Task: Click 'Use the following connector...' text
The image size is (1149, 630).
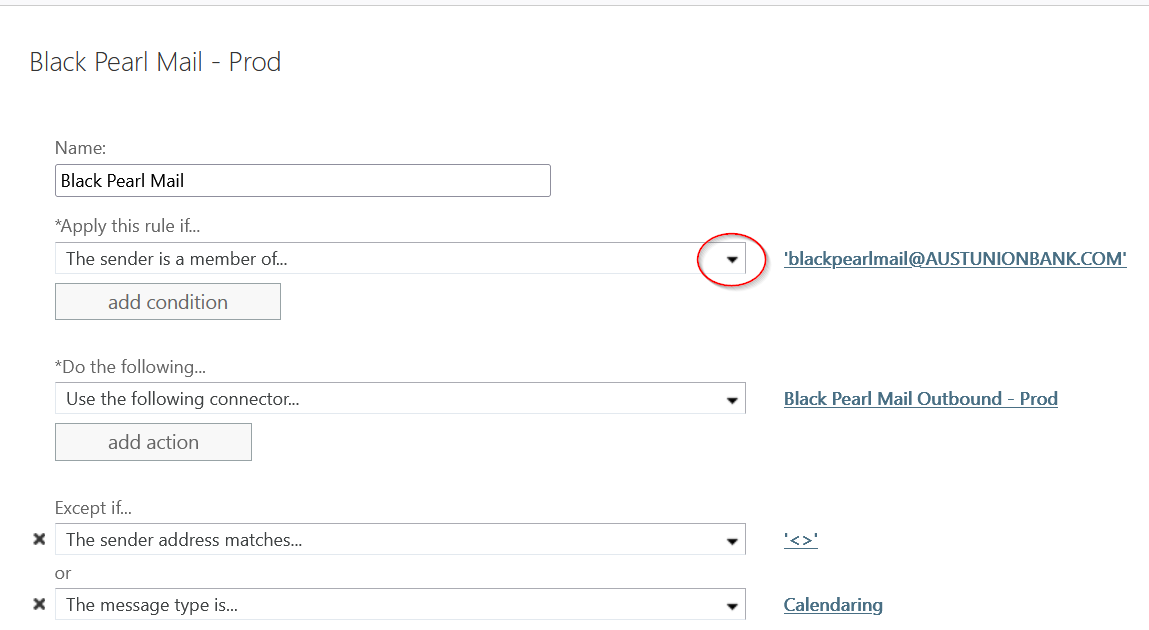Action: click(x=183, y=399)
